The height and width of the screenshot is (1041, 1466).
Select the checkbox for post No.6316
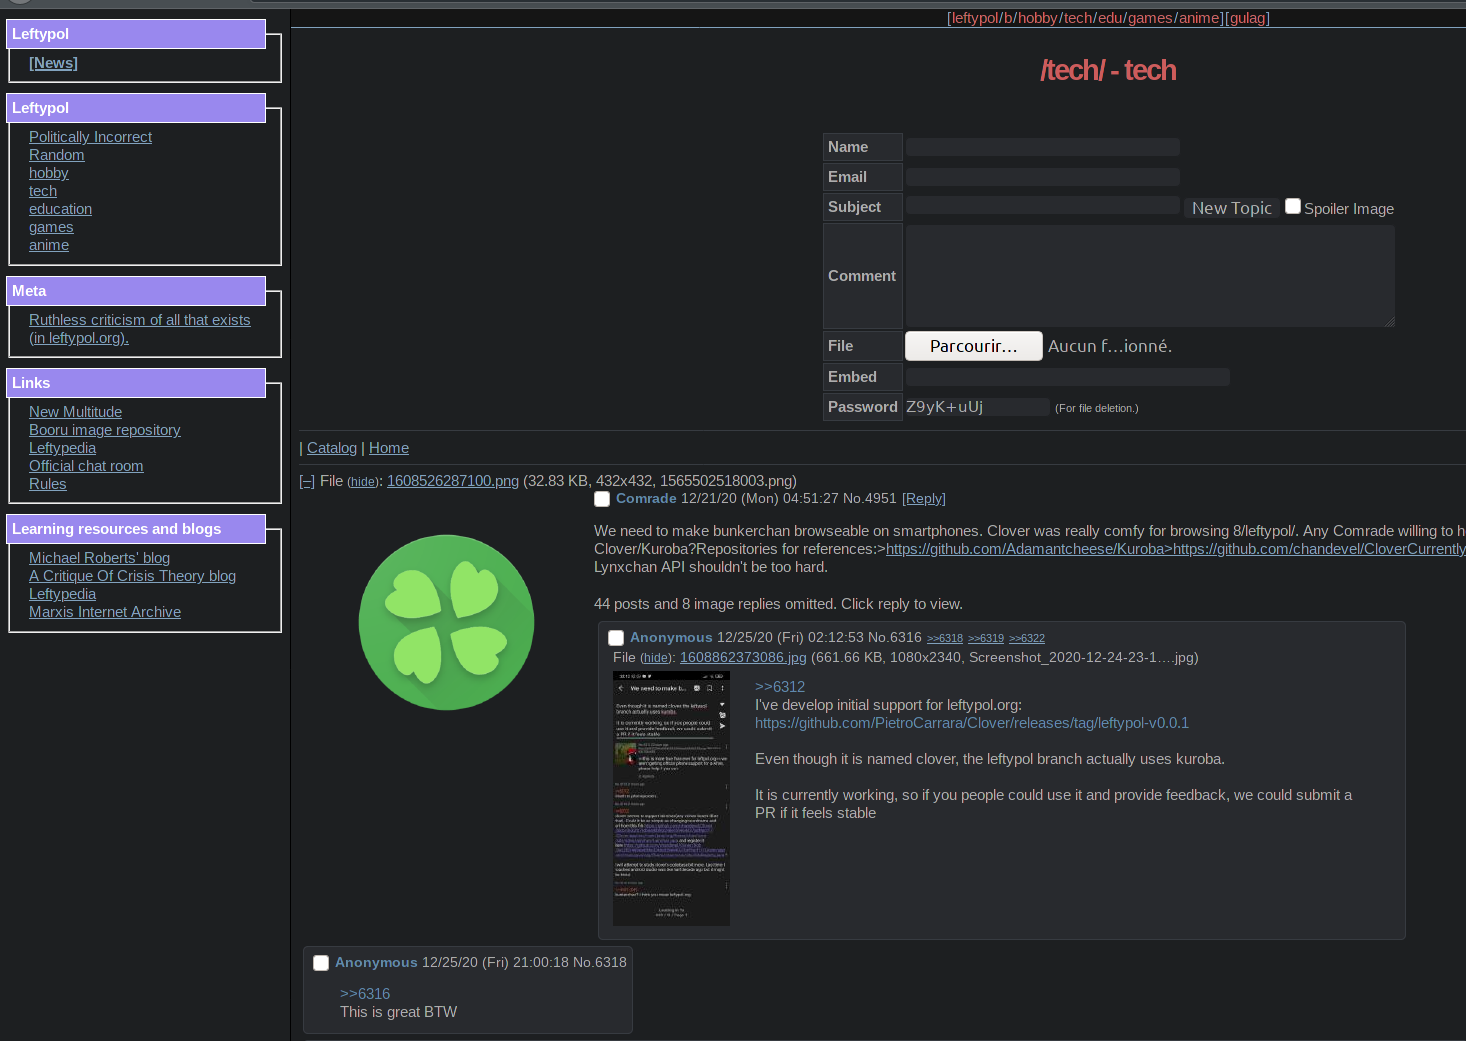click(616, 638)
